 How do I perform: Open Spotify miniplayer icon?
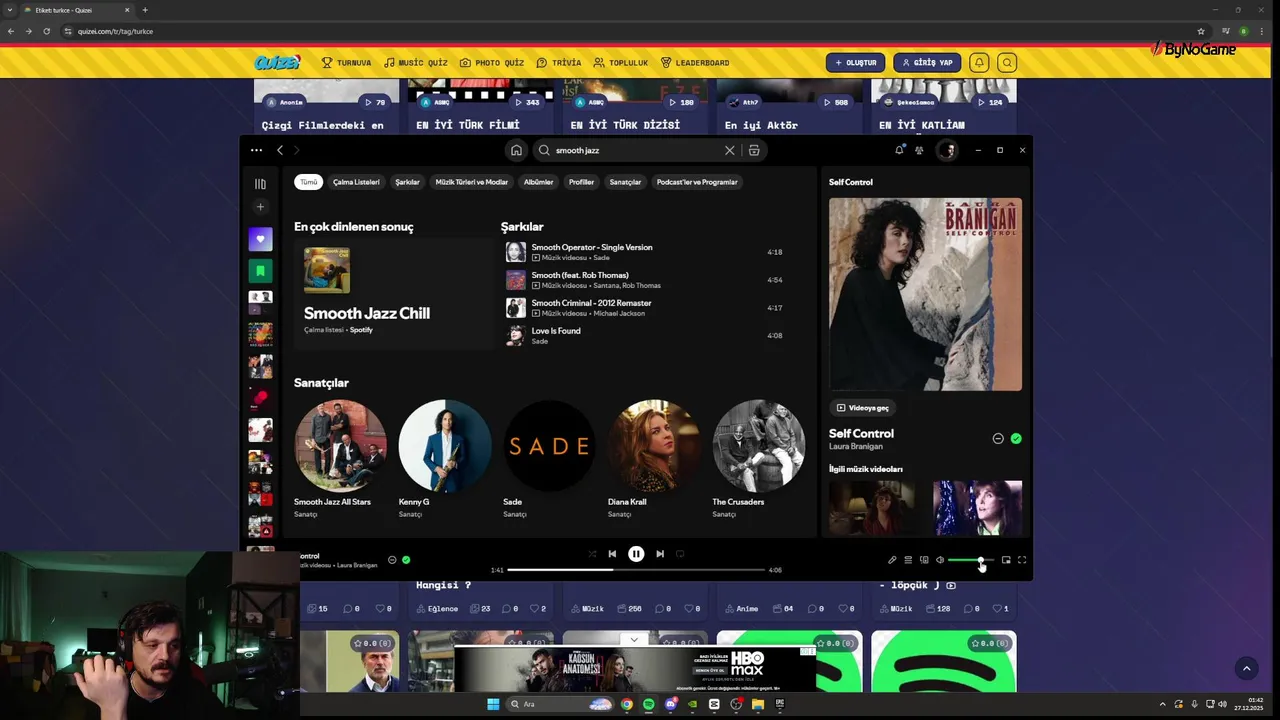pos(1006,560)
